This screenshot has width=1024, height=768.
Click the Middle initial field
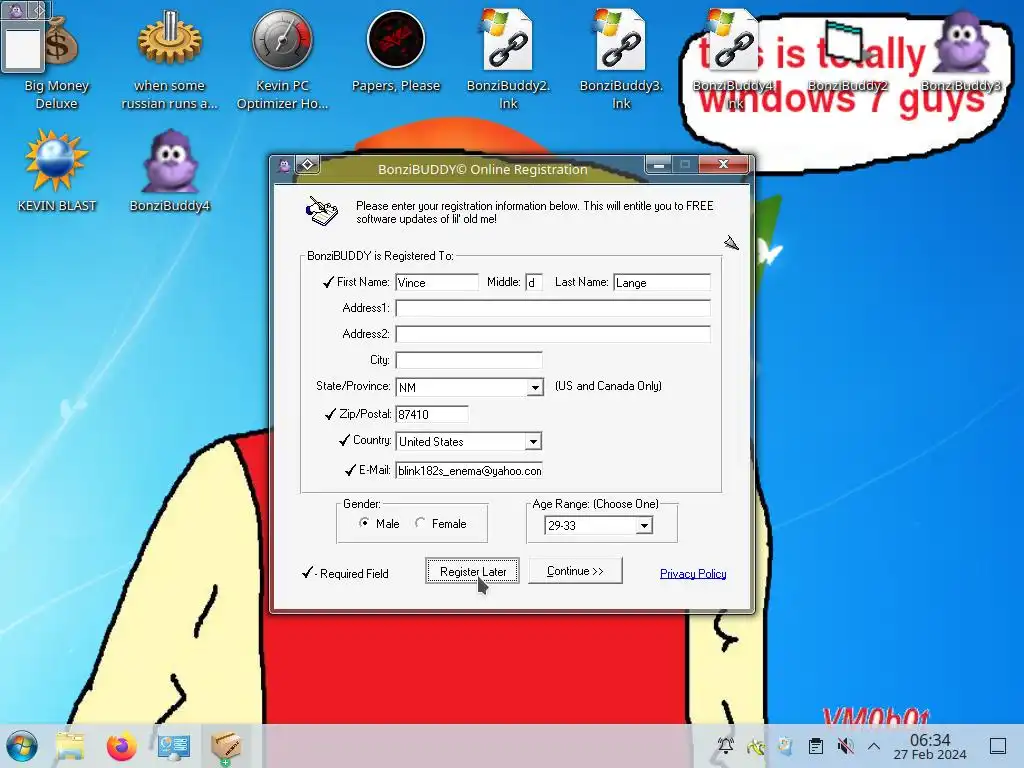pyautogui.click(x=534, y=282)
